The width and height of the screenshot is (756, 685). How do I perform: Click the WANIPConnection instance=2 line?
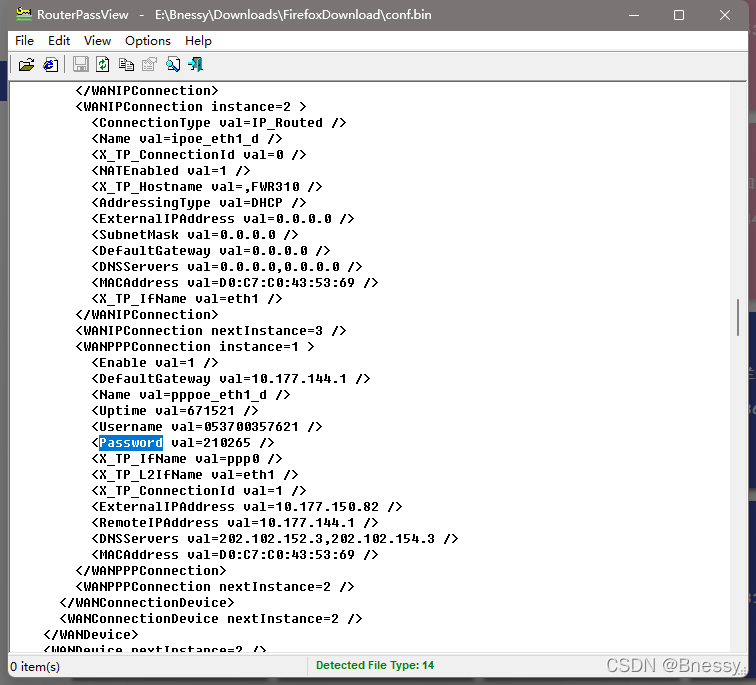(191, 107)
